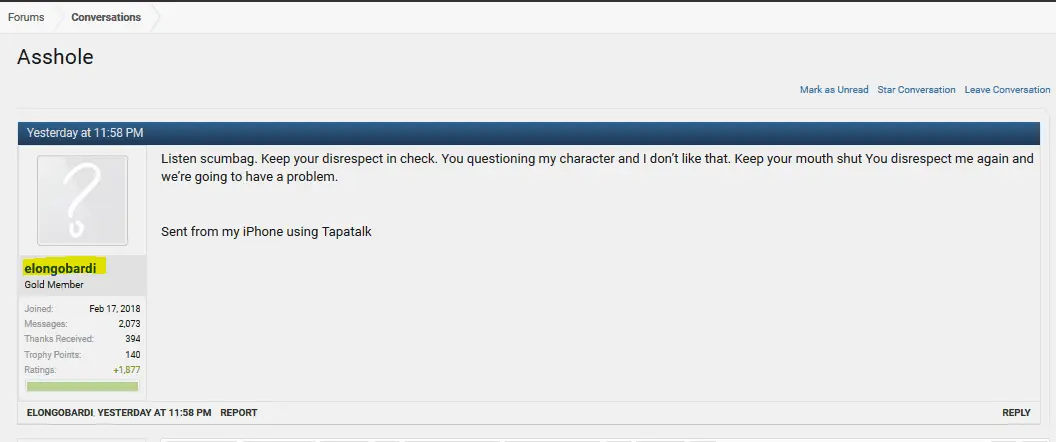Click the green ratings bar

(x=82, y=386)
